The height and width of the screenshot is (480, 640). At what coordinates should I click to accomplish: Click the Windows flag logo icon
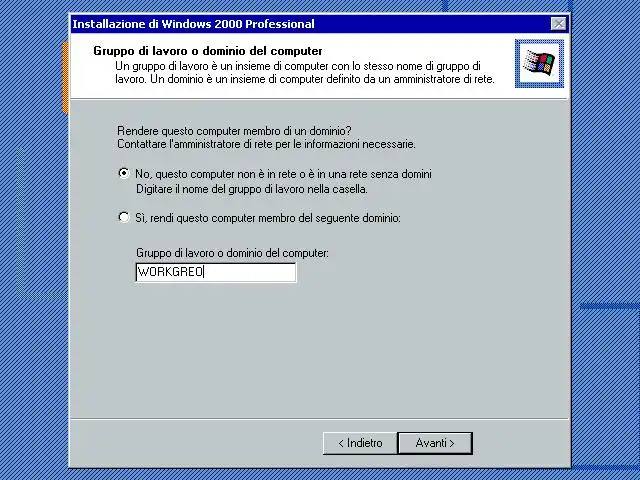pyautogui.click(x=539, y=63)
